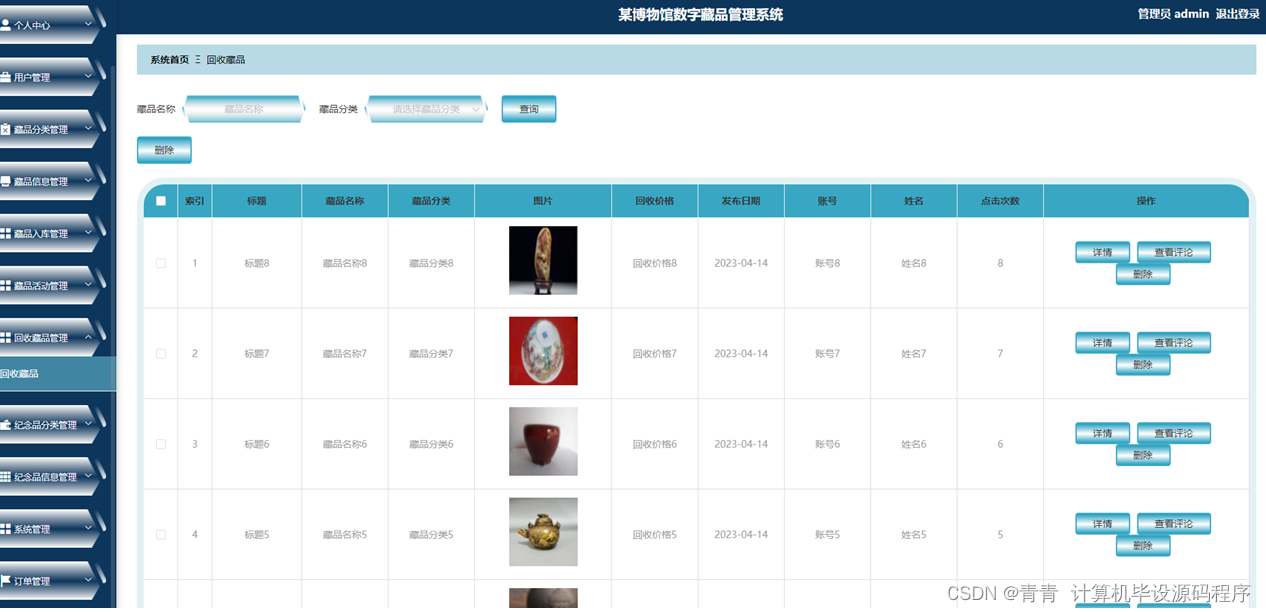
Task: Click the 查询 search button
Action: (x=528, y=108)
